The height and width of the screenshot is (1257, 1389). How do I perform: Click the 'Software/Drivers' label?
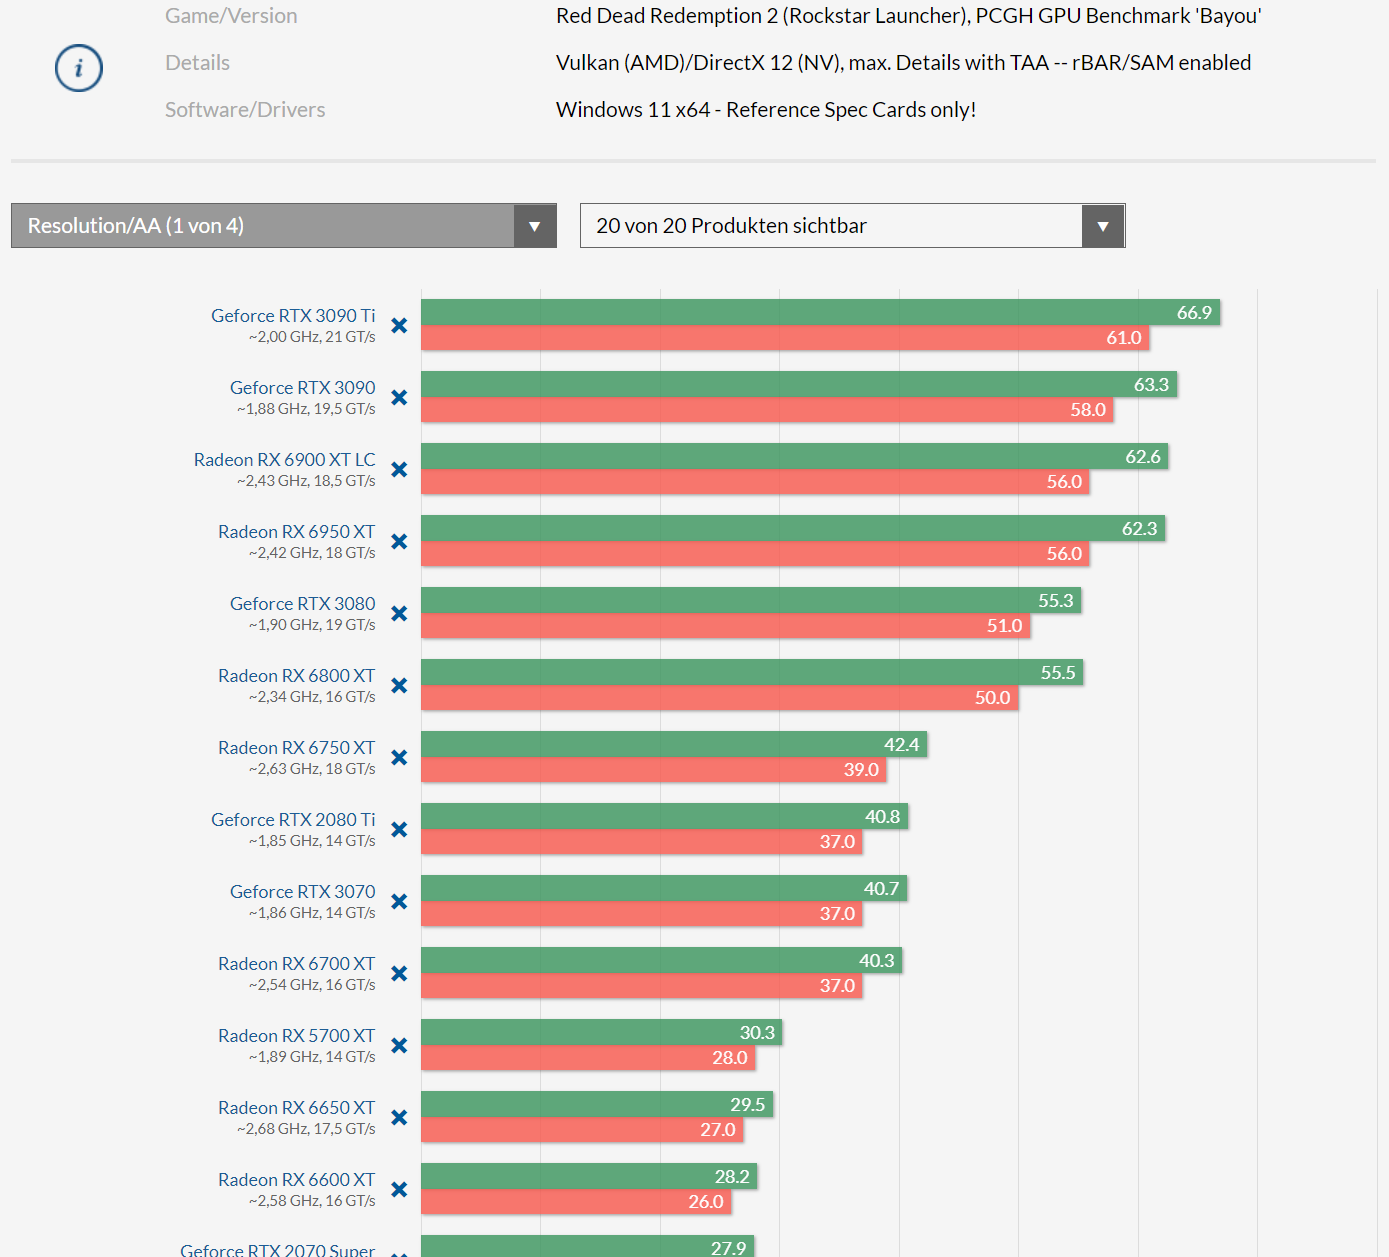245,110
